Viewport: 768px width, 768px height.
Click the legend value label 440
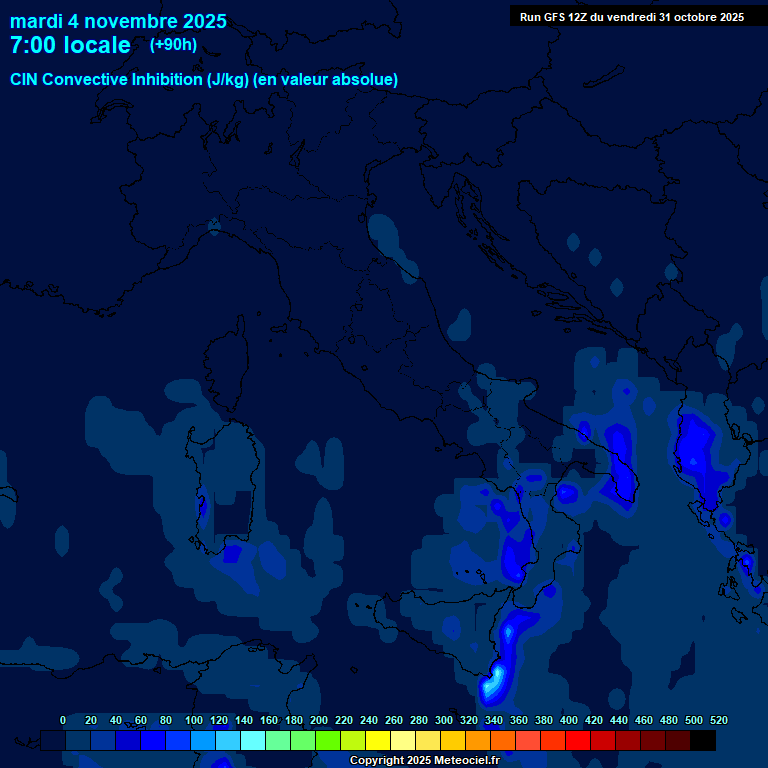(x=619, y=721)
